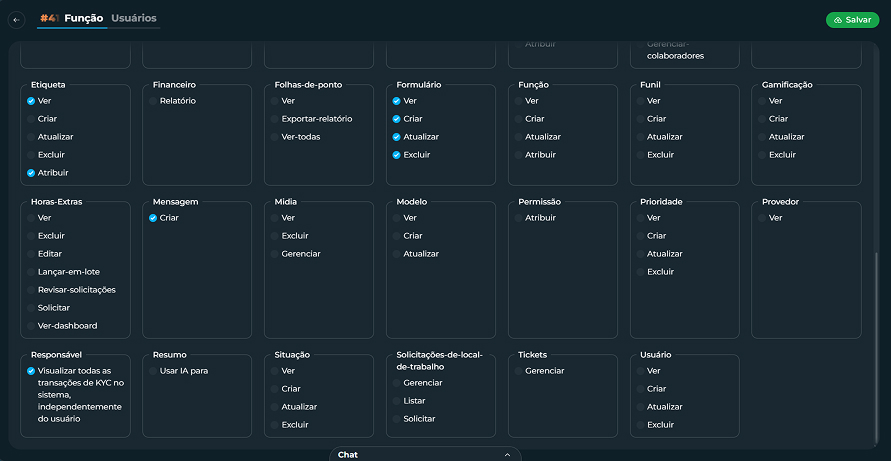Click the Gerenciar-colaboradores label
This screenshot has height=461, width=891.
tap(676, 50)
